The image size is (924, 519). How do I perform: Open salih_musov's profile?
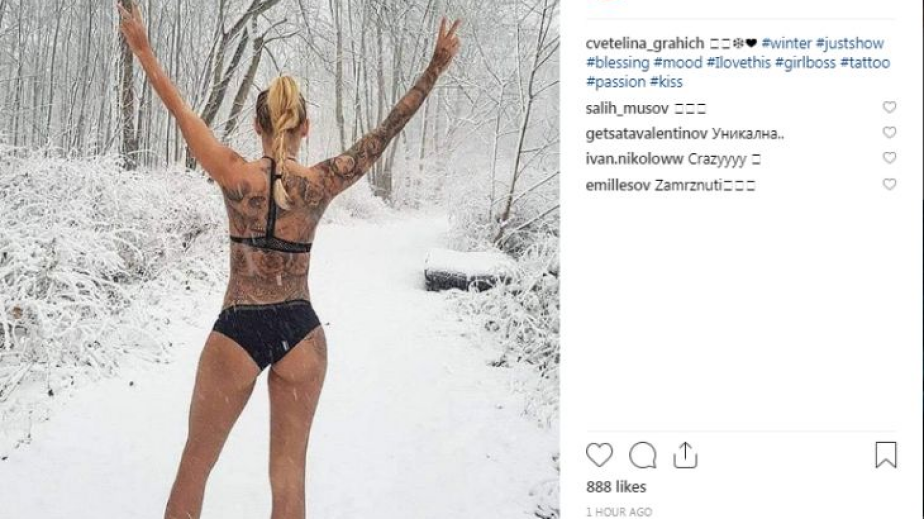[627, 108]
